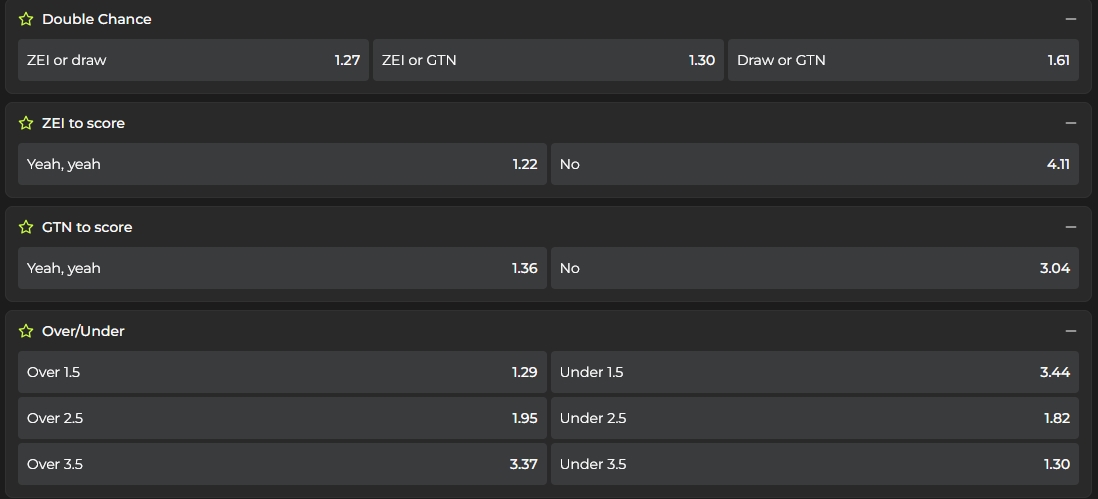Click the Over/Under favorite star
1098x499 pixels.
[26, 331]
